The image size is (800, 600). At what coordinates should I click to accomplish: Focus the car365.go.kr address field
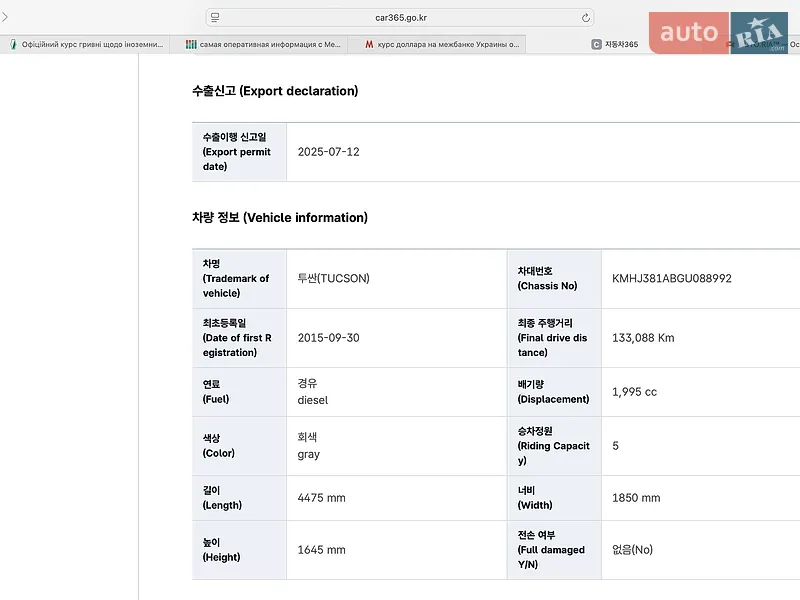400,18
